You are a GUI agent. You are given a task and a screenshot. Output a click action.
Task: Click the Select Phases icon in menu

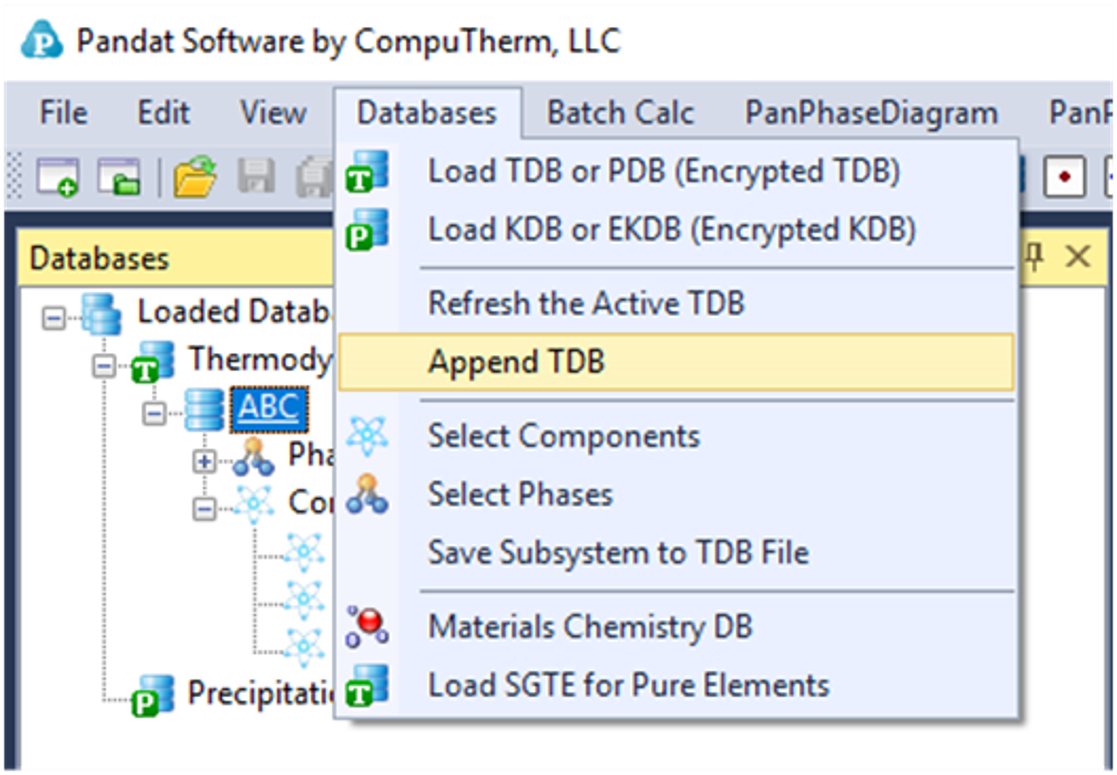pos(366,494)
